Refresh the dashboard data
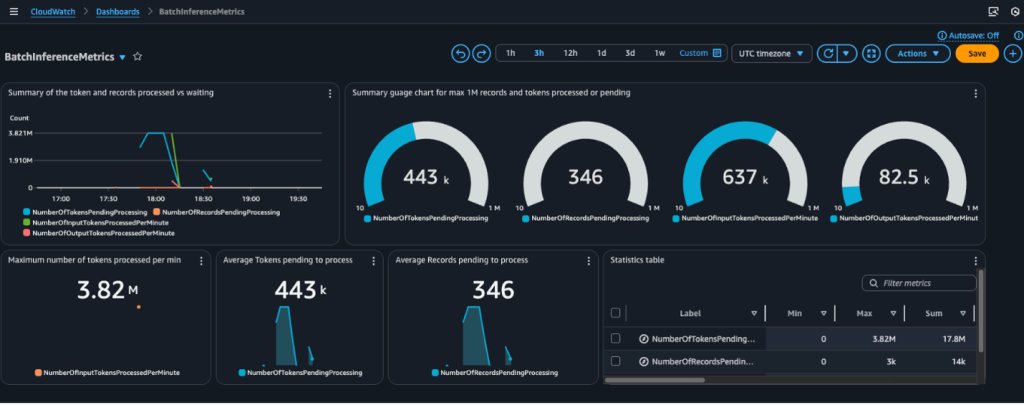The height and width of the screenshot is (405, 1024). [x=827, y=53]
